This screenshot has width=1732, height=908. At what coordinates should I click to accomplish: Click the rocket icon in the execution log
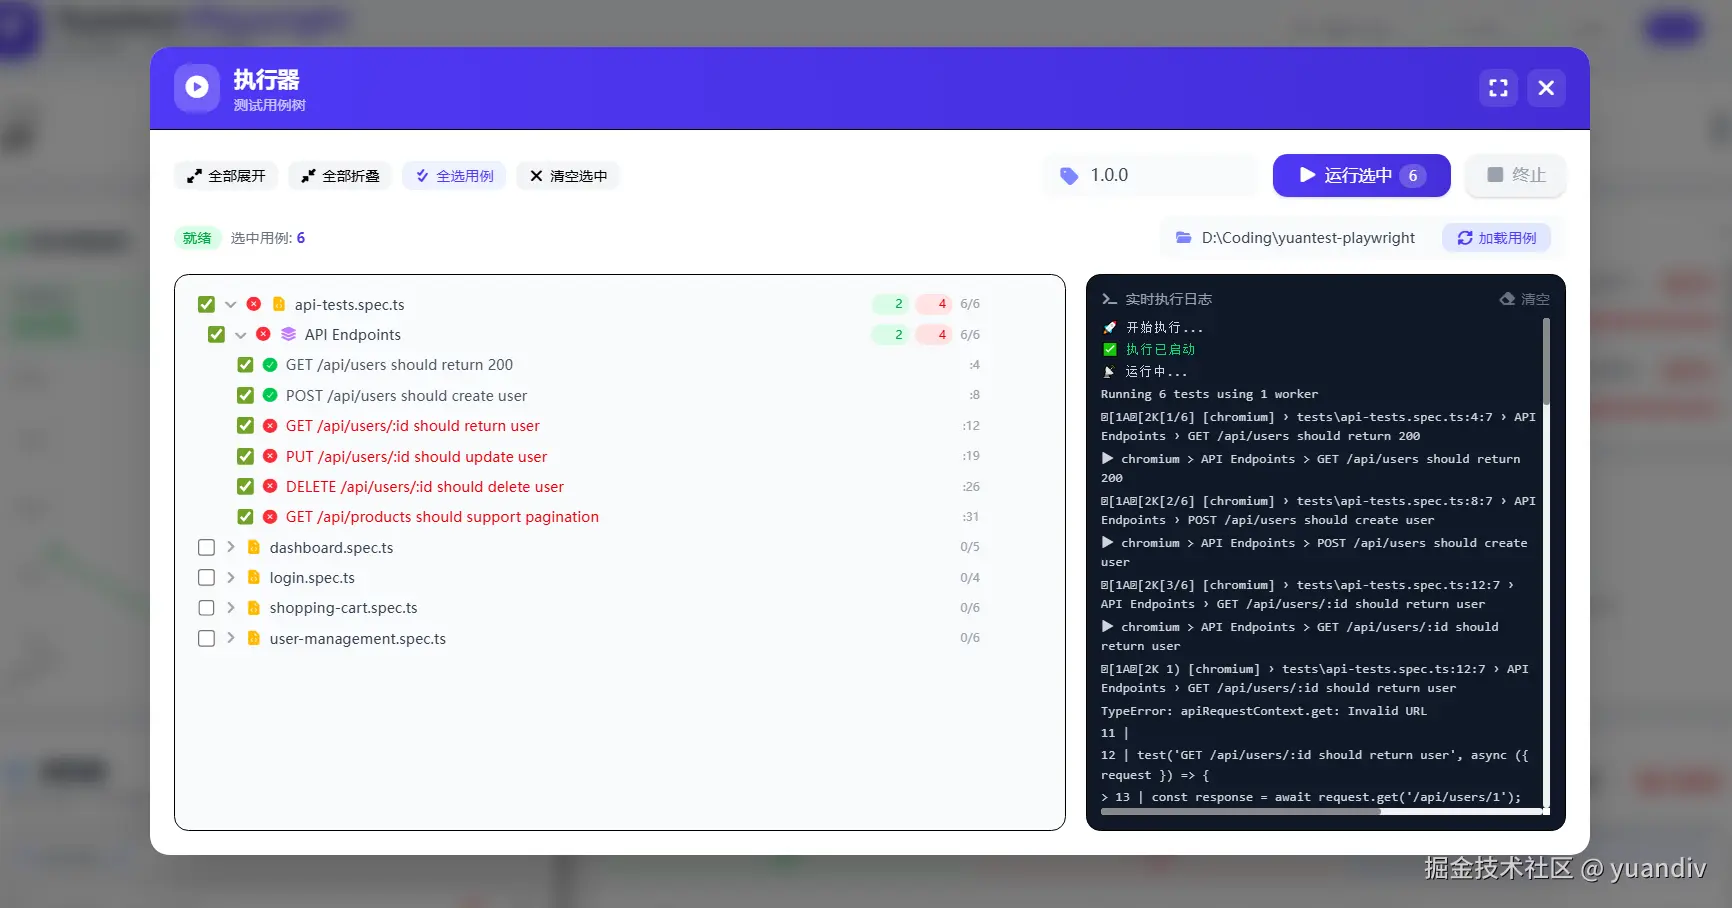1109,328
